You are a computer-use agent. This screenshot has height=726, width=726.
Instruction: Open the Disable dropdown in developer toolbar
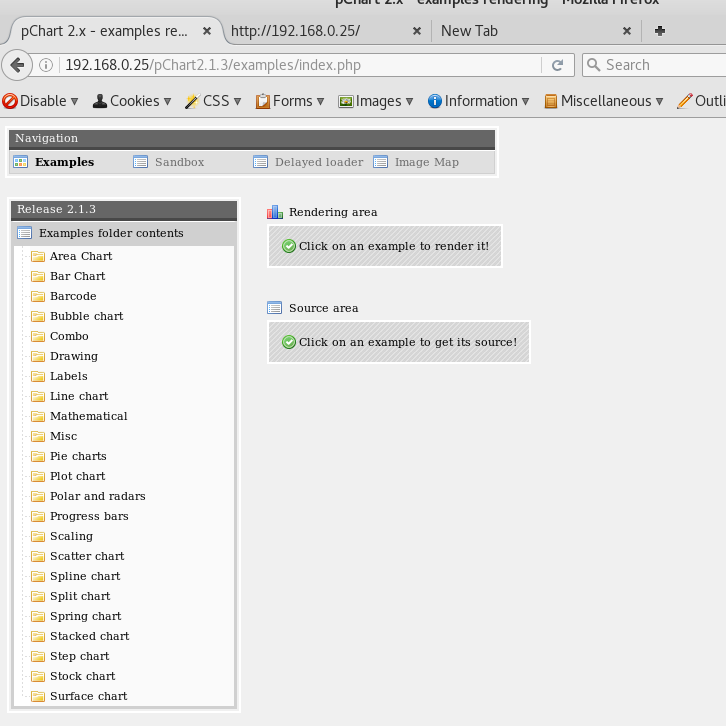40,101
